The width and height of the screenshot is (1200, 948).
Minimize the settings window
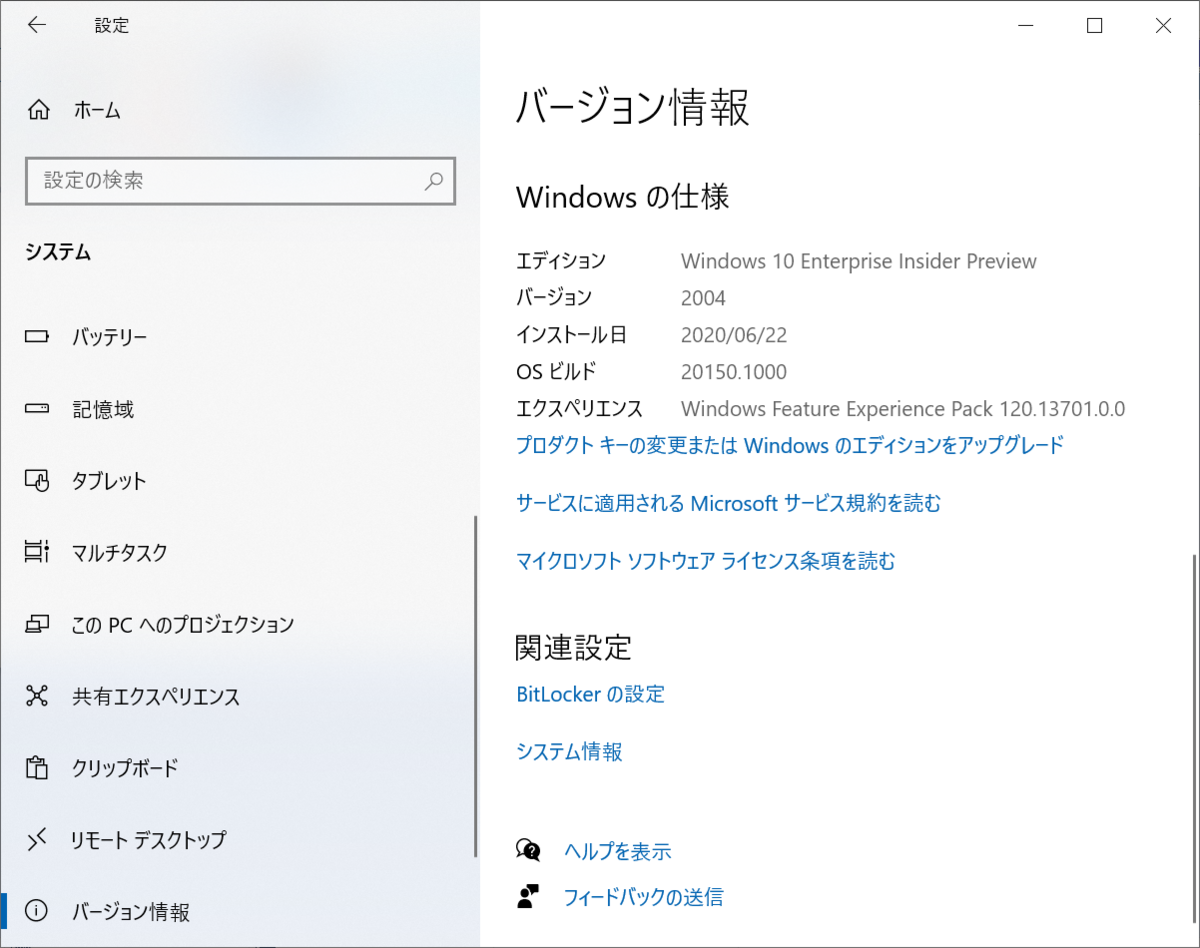coord(1026,26)
